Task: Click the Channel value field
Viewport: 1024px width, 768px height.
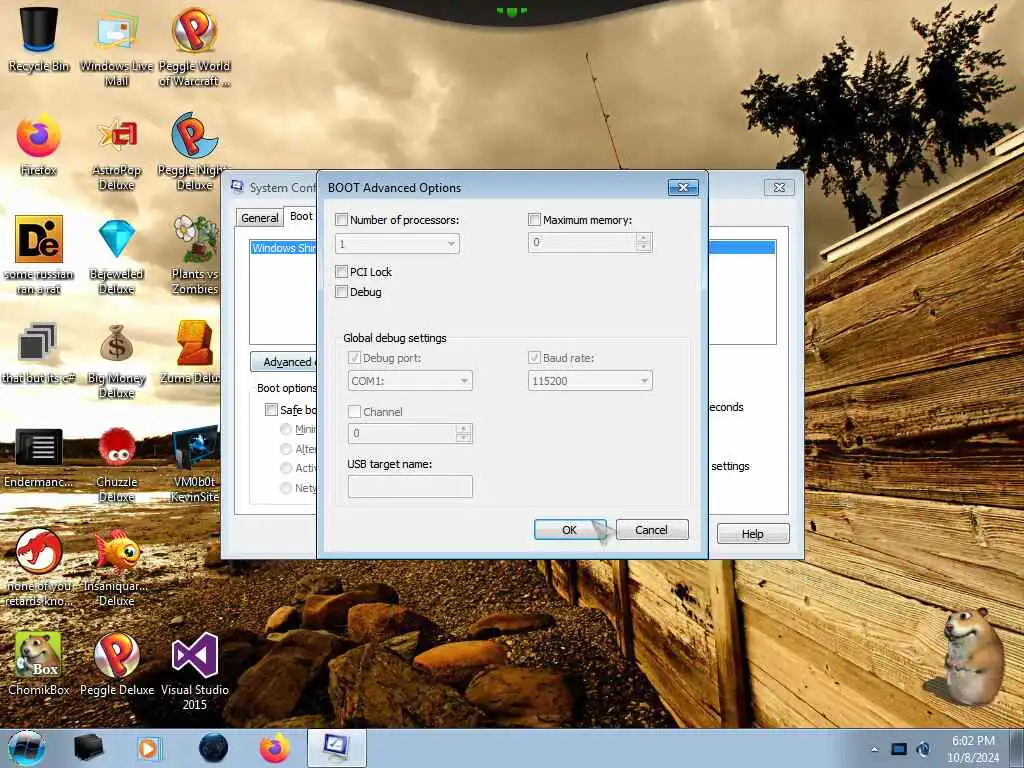Action: tap(402, 433)
